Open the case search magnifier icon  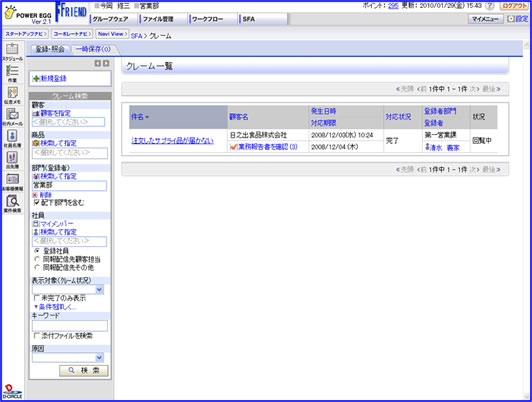tap(12, 204)
